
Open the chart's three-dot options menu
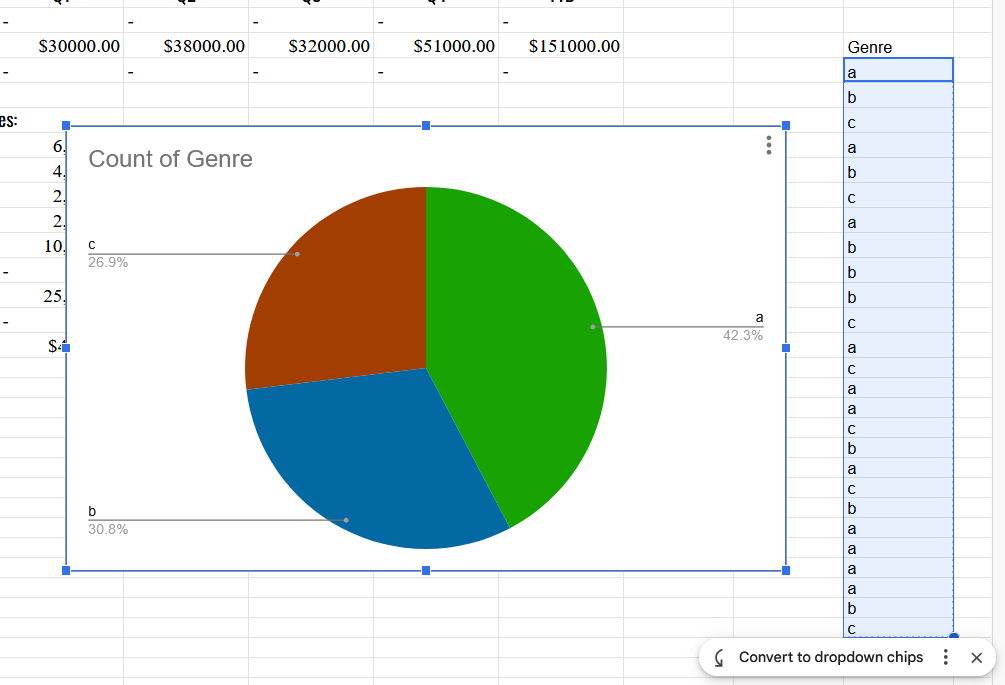[768, 145]
